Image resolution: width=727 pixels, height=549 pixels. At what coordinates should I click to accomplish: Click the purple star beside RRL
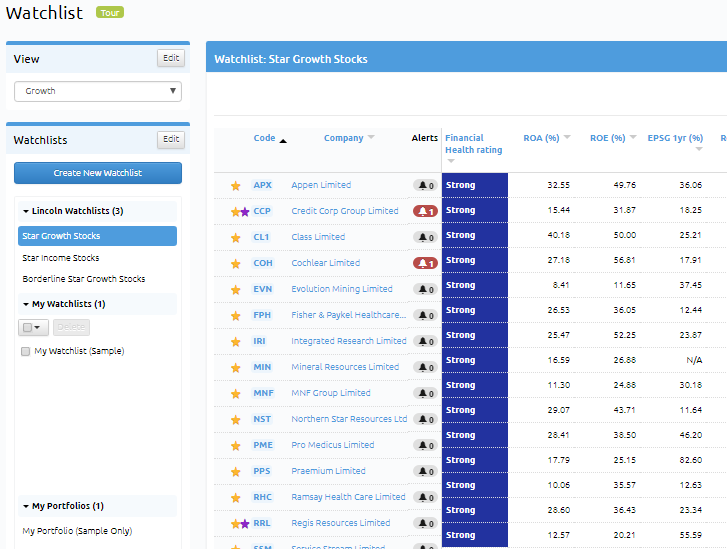pos(245,524)
